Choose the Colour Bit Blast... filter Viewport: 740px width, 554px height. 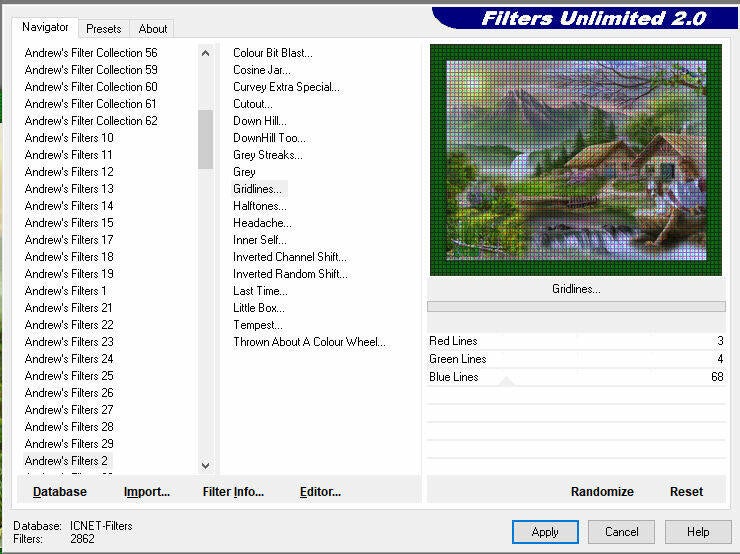273,53
